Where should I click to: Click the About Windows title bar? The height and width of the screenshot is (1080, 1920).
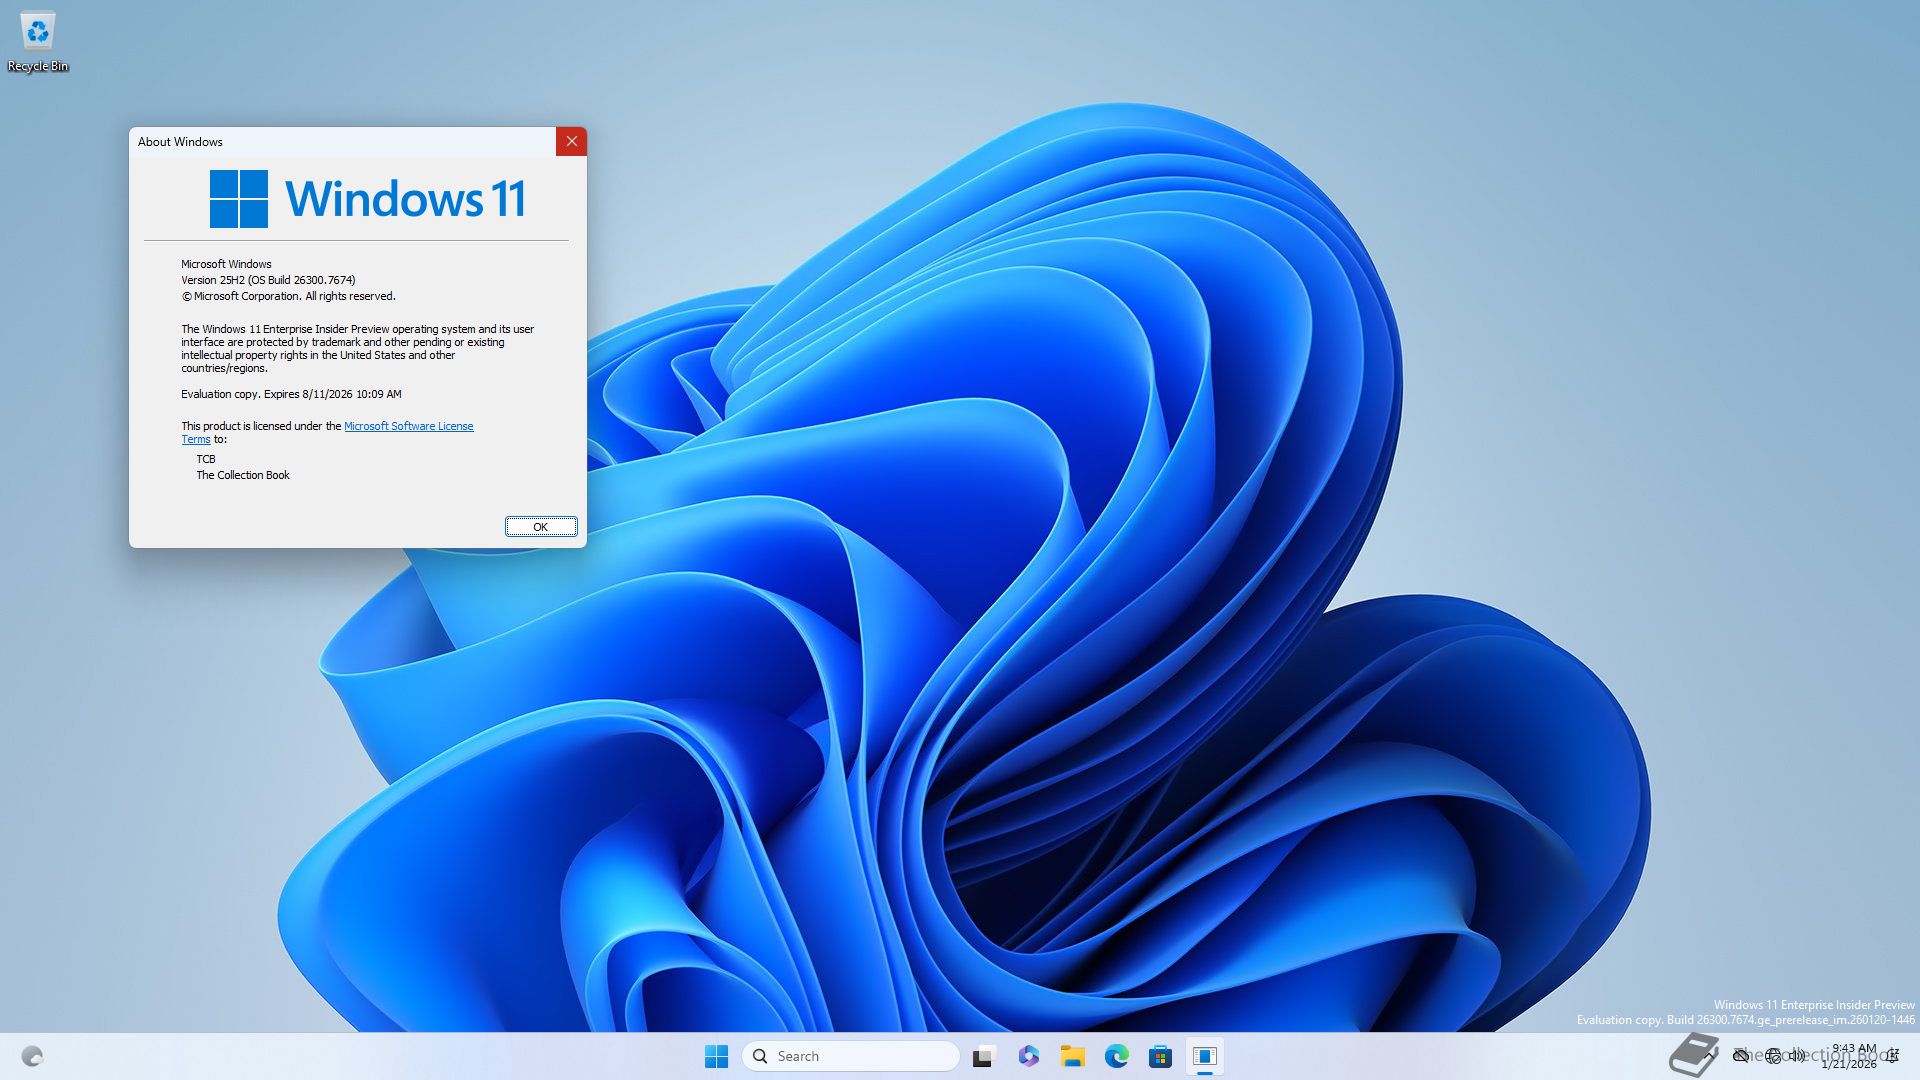[340, 141]
